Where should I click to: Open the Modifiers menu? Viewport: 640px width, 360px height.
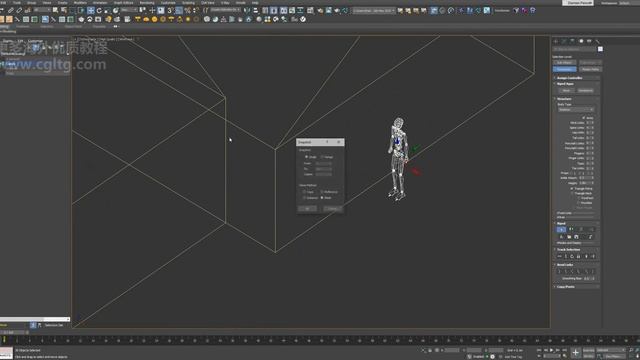(80, 2)
